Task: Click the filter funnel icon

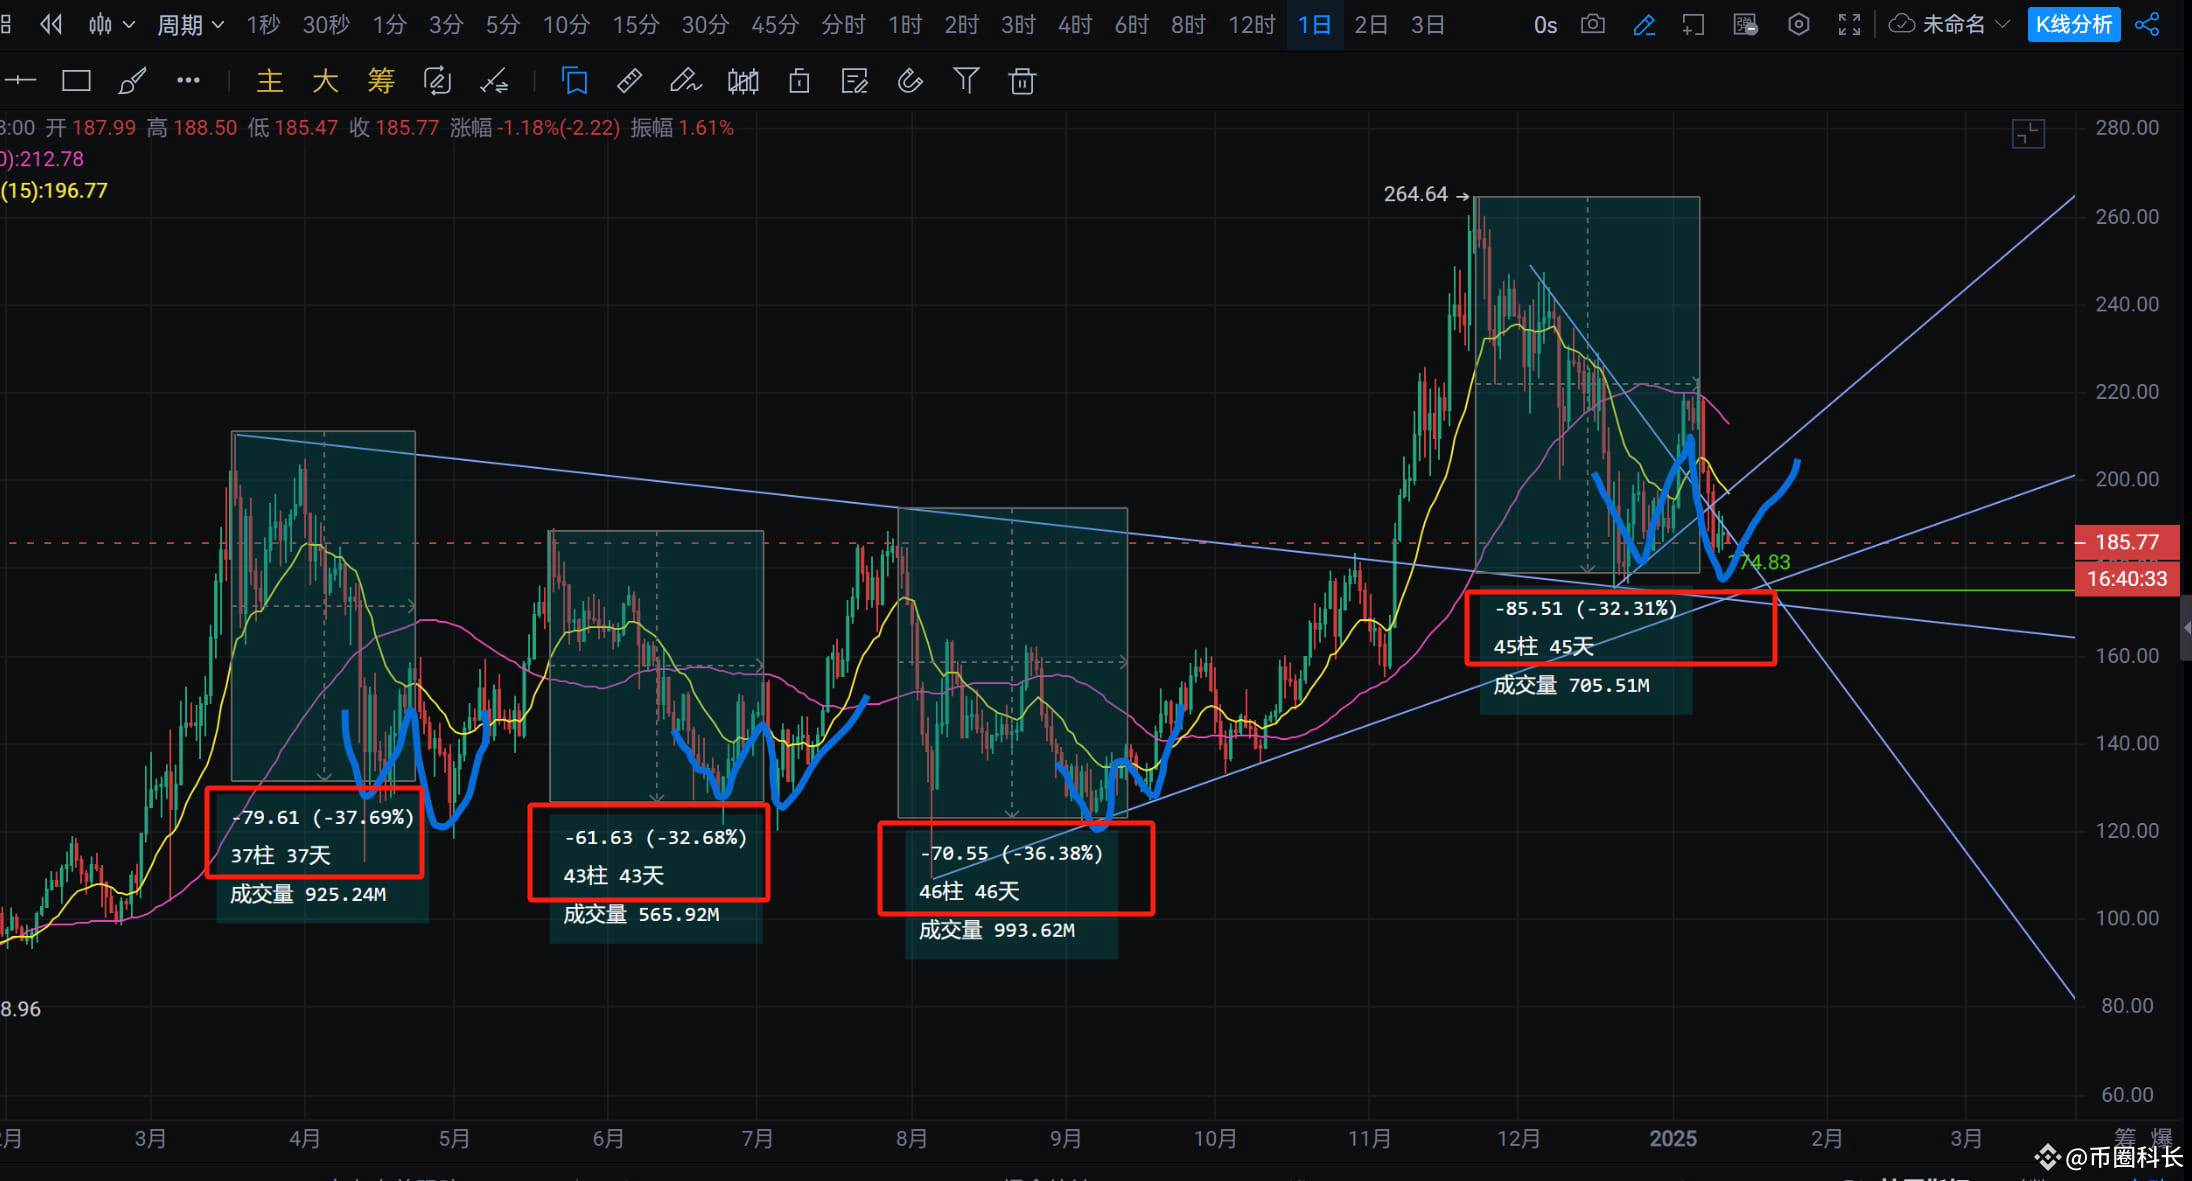Action: 966,81
